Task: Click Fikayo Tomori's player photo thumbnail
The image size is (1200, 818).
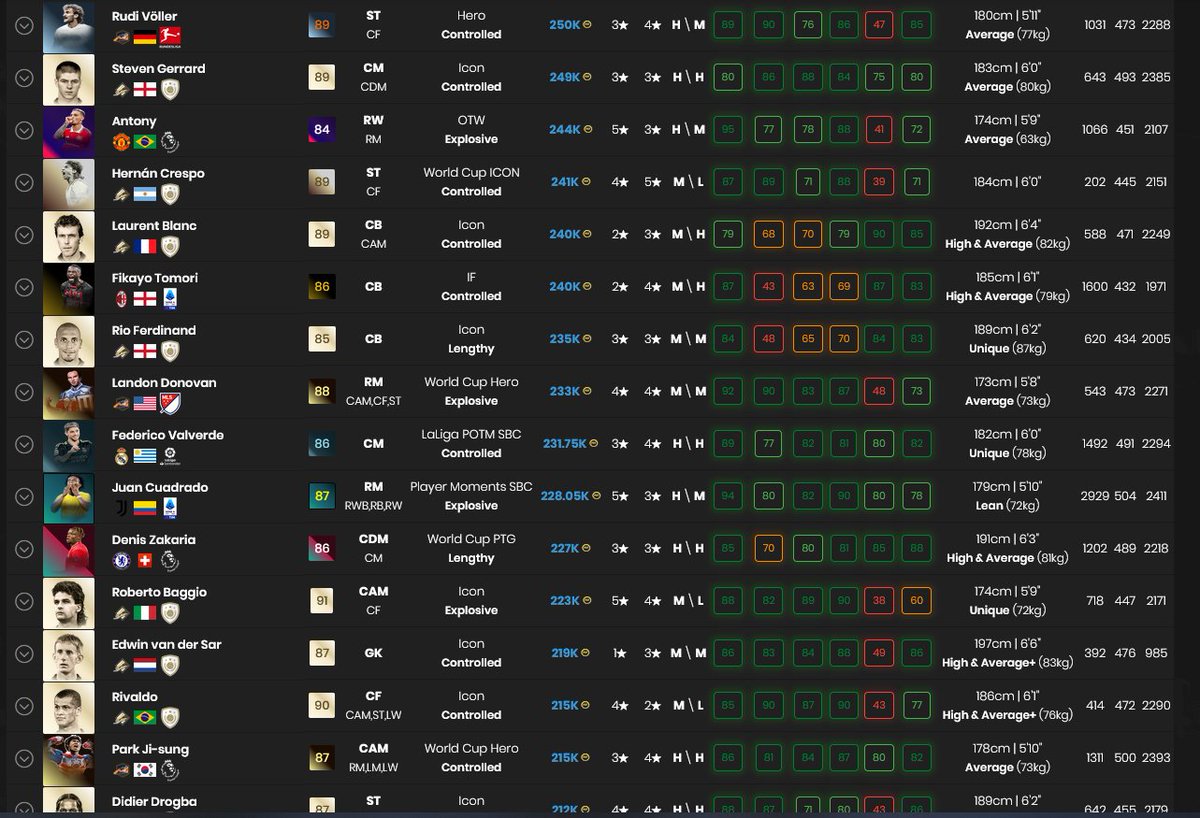Action: [69, 287]
